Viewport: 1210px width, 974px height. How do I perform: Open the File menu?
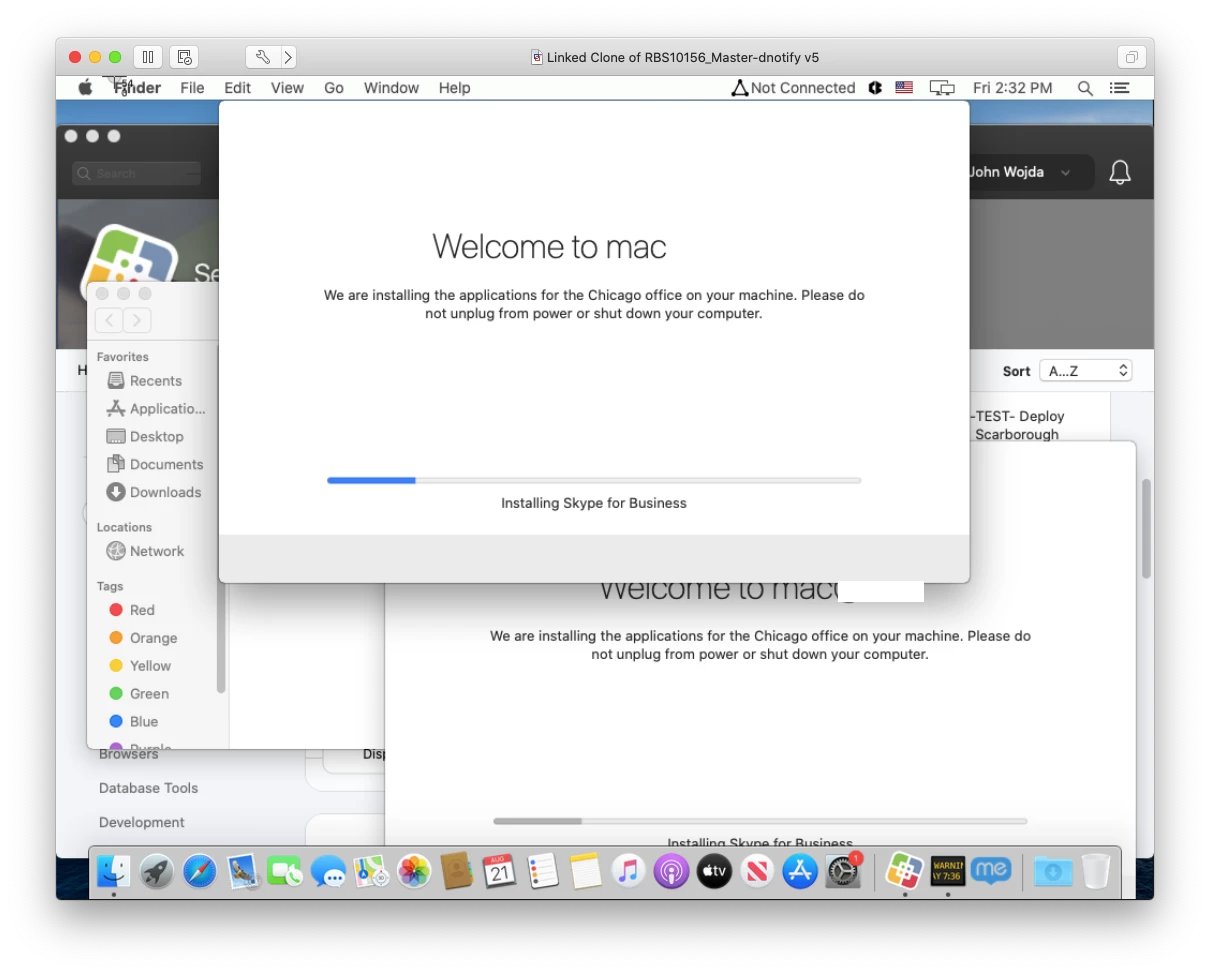[x=192, y=88]
